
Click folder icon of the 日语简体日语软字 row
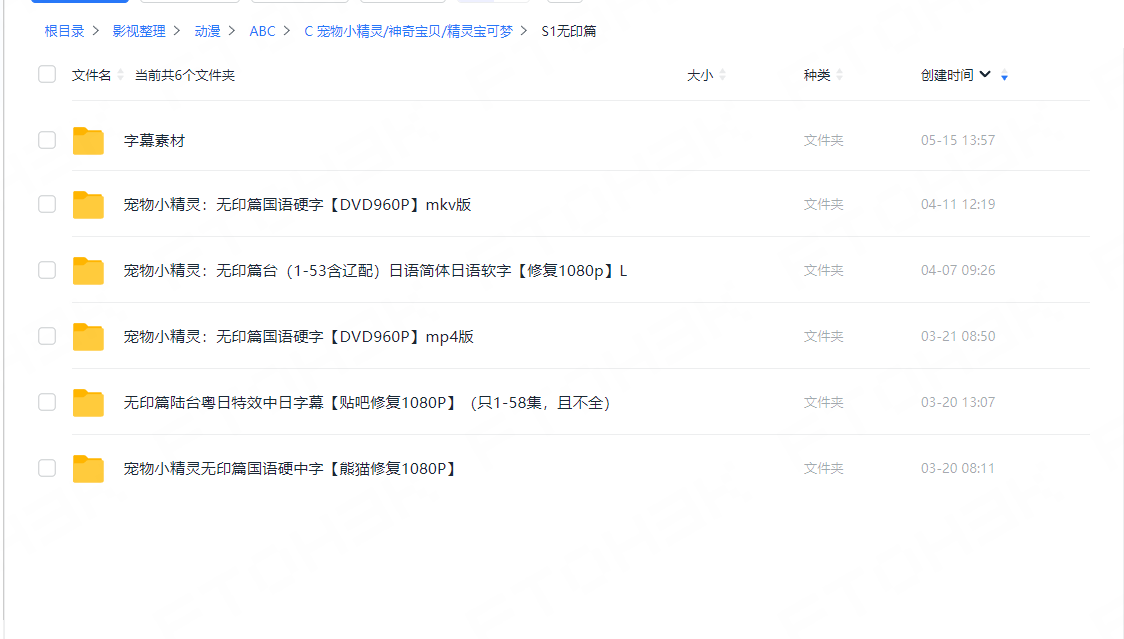88,271
